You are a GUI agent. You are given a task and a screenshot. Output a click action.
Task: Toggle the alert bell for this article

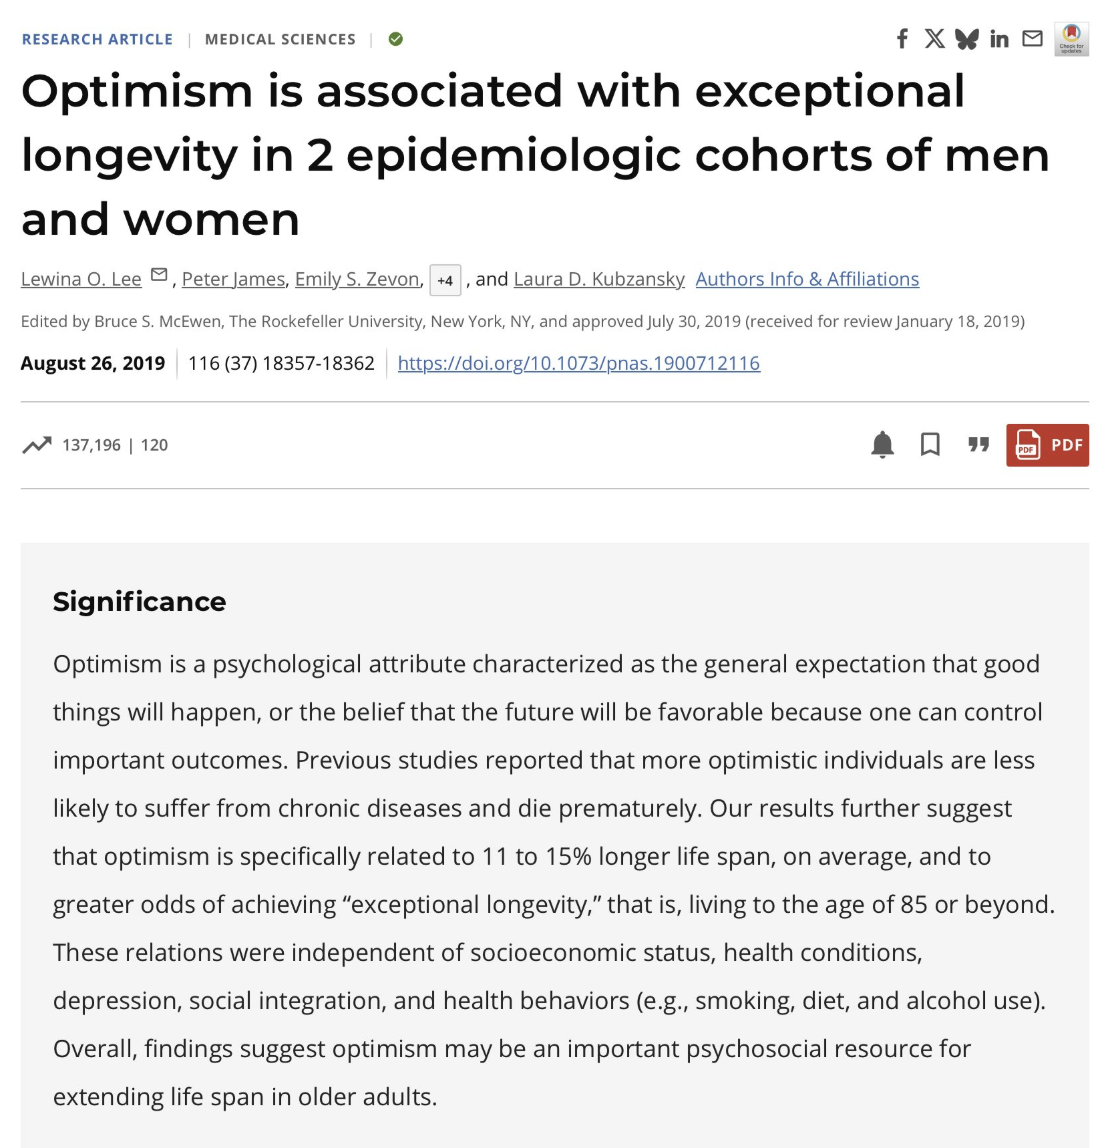(882, 445)
